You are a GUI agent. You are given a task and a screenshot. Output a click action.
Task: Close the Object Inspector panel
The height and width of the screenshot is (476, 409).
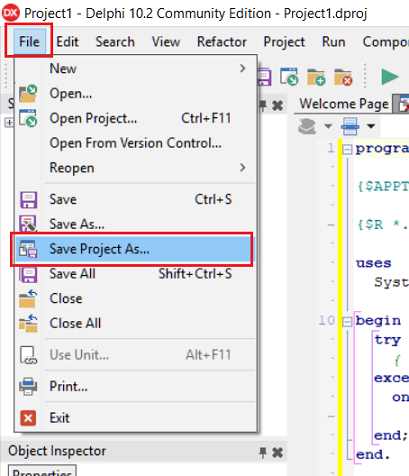pyautogui.click(x=277, y=453)
